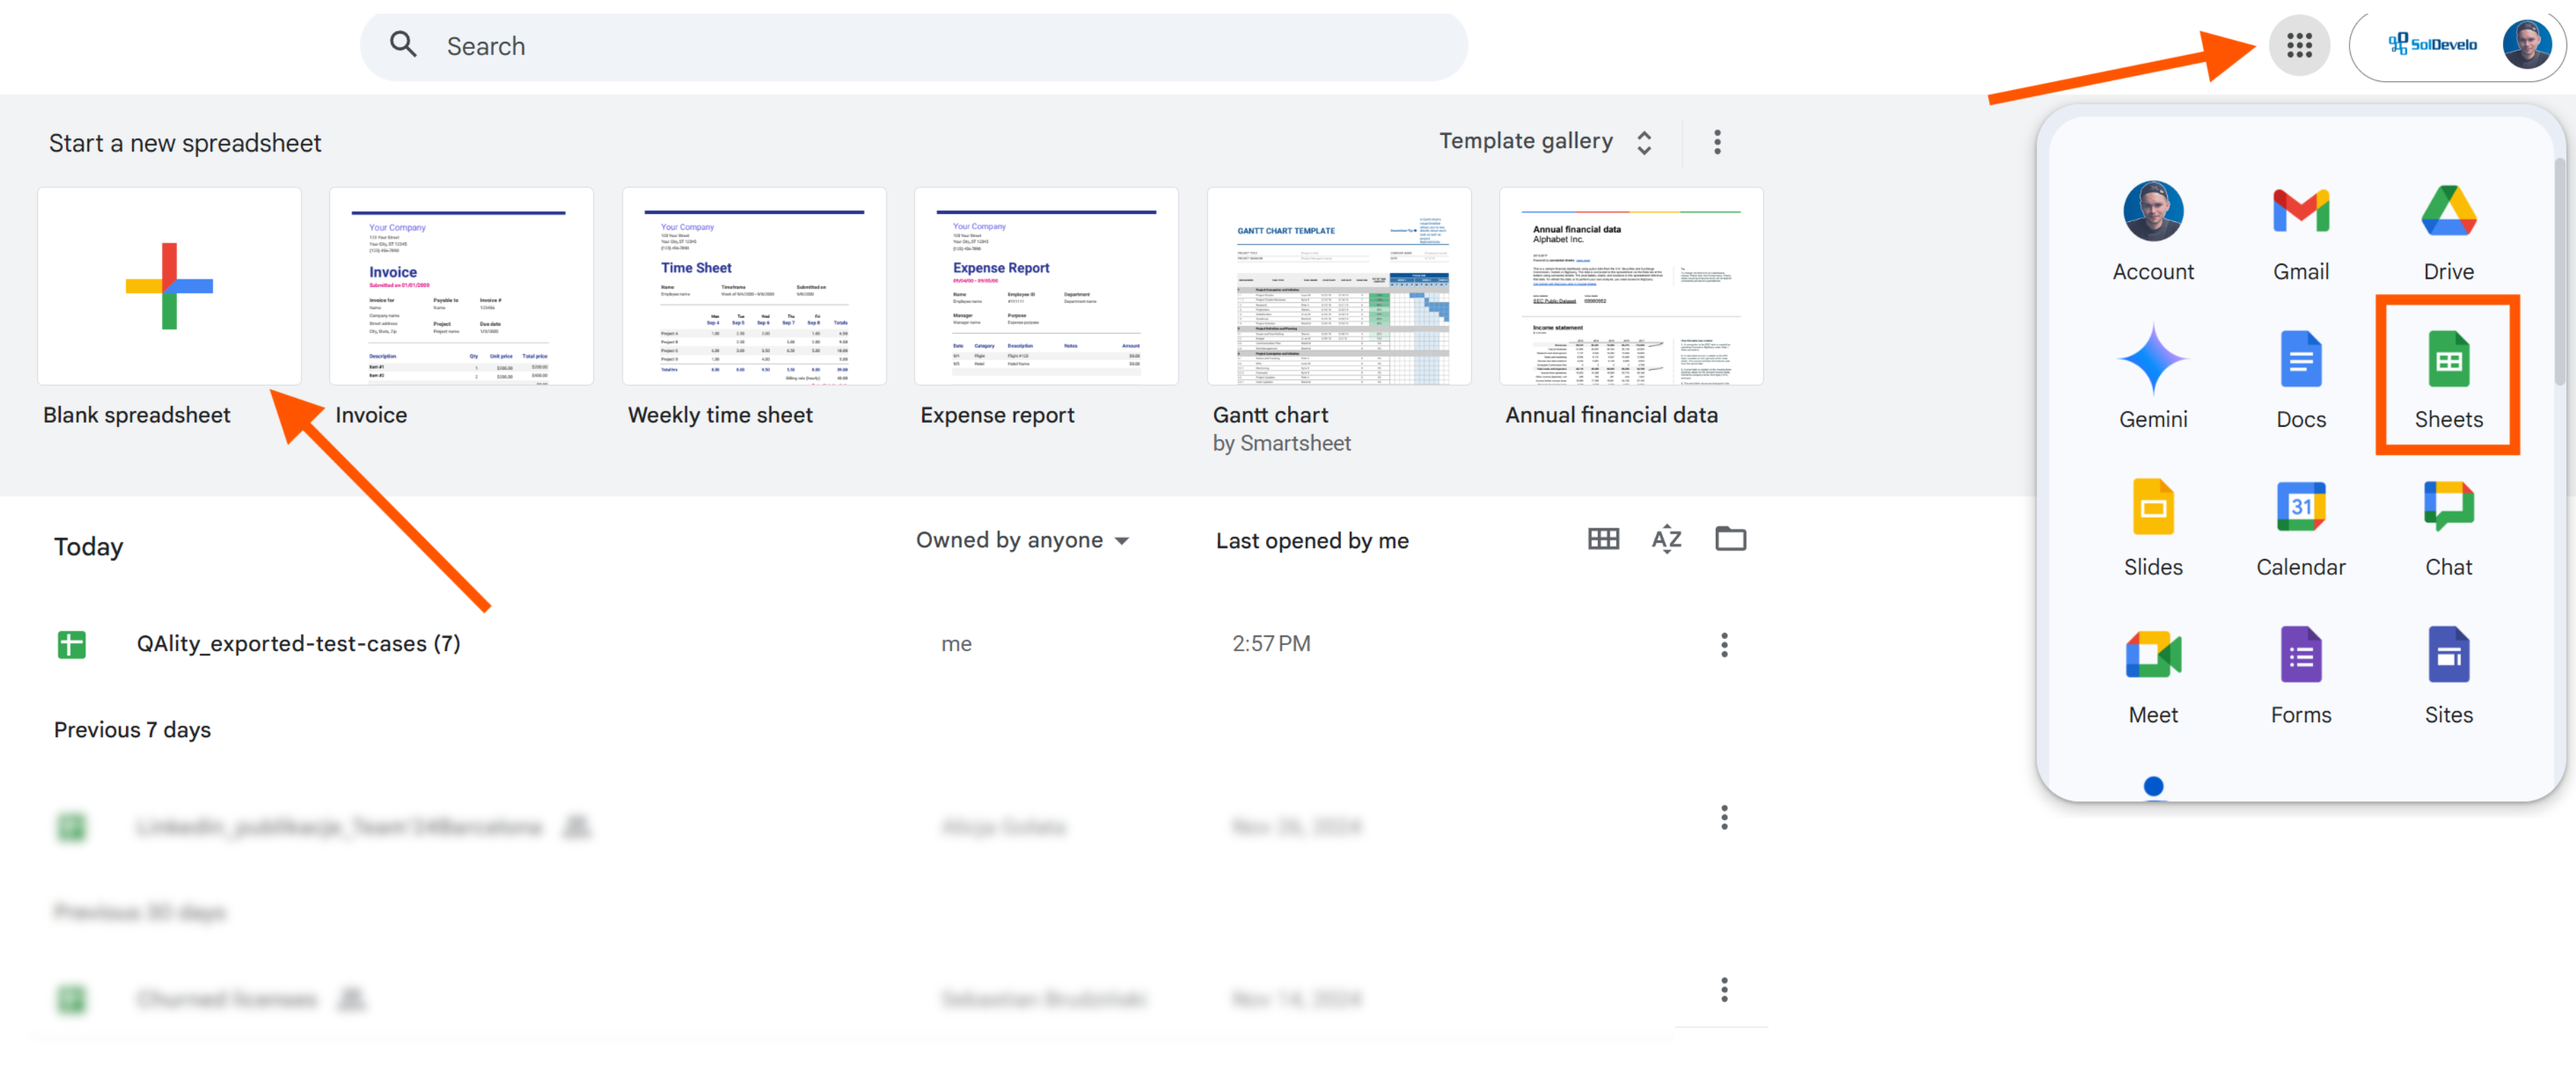Open QAlity_exported-test-cases (7) spreadsheet
This screenshot has width=2576, height=1074.
click(x=298, y=644)
